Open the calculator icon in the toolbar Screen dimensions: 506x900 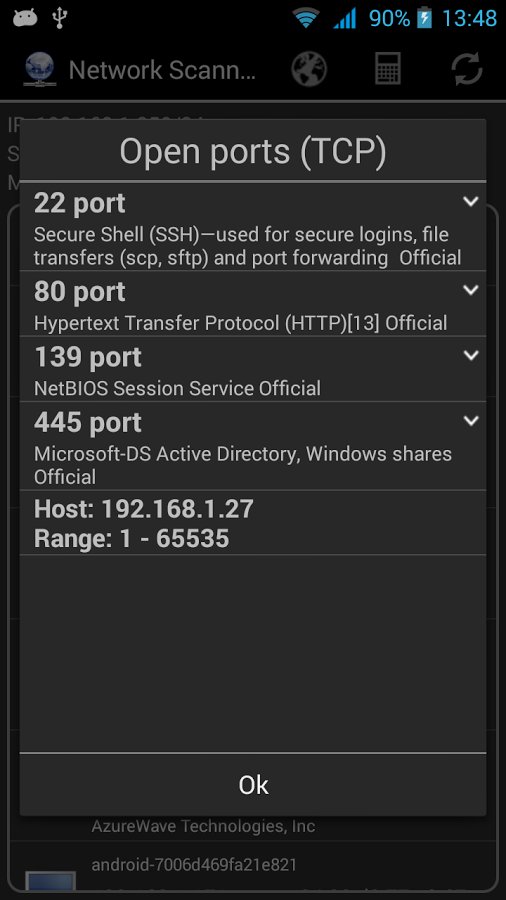[x=388, y=69]
